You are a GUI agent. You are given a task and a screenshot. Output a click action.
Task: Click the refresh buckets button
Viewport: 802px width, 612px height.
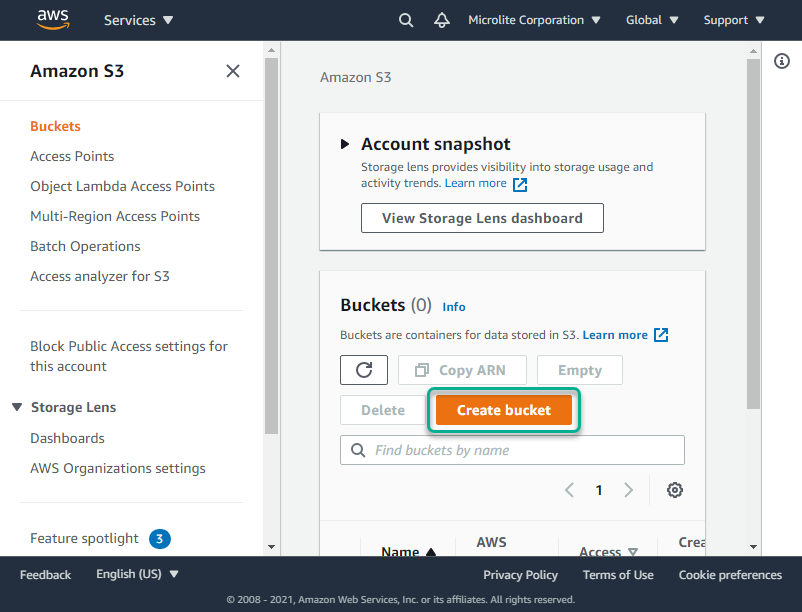pyautogui.click(x=364, y=370)
